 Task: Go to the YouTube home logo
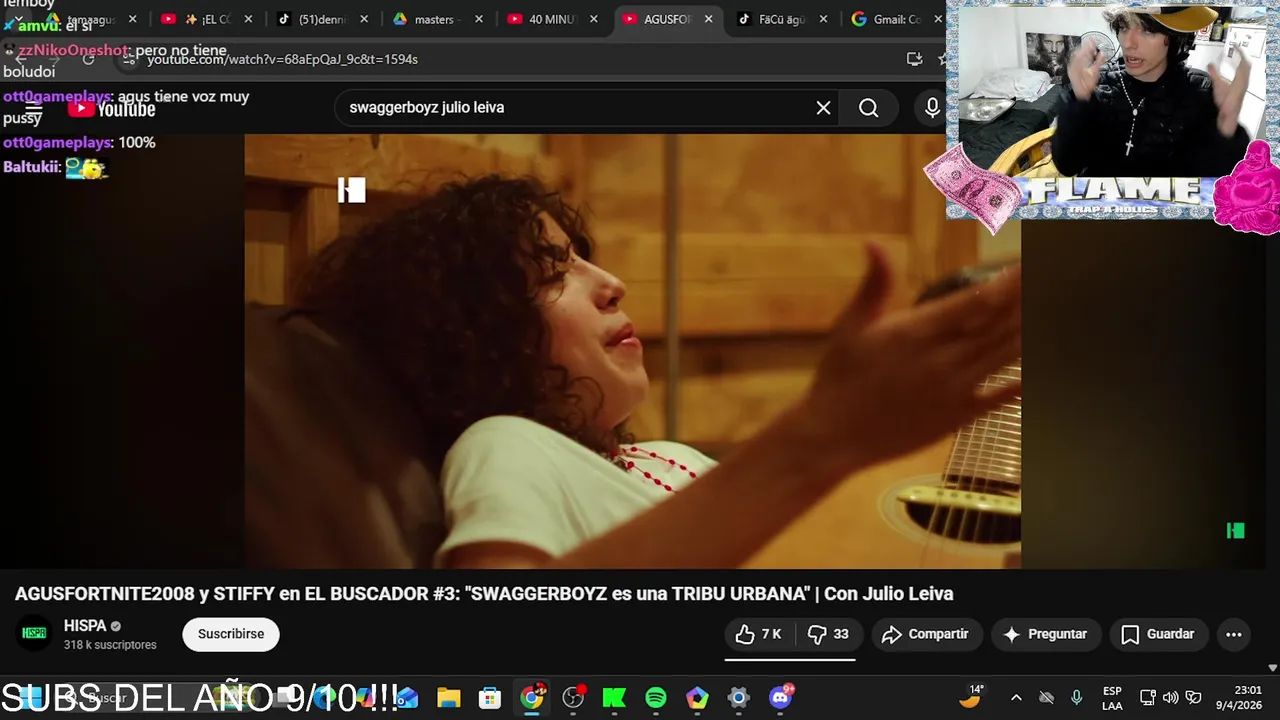[x=111, y=109]
